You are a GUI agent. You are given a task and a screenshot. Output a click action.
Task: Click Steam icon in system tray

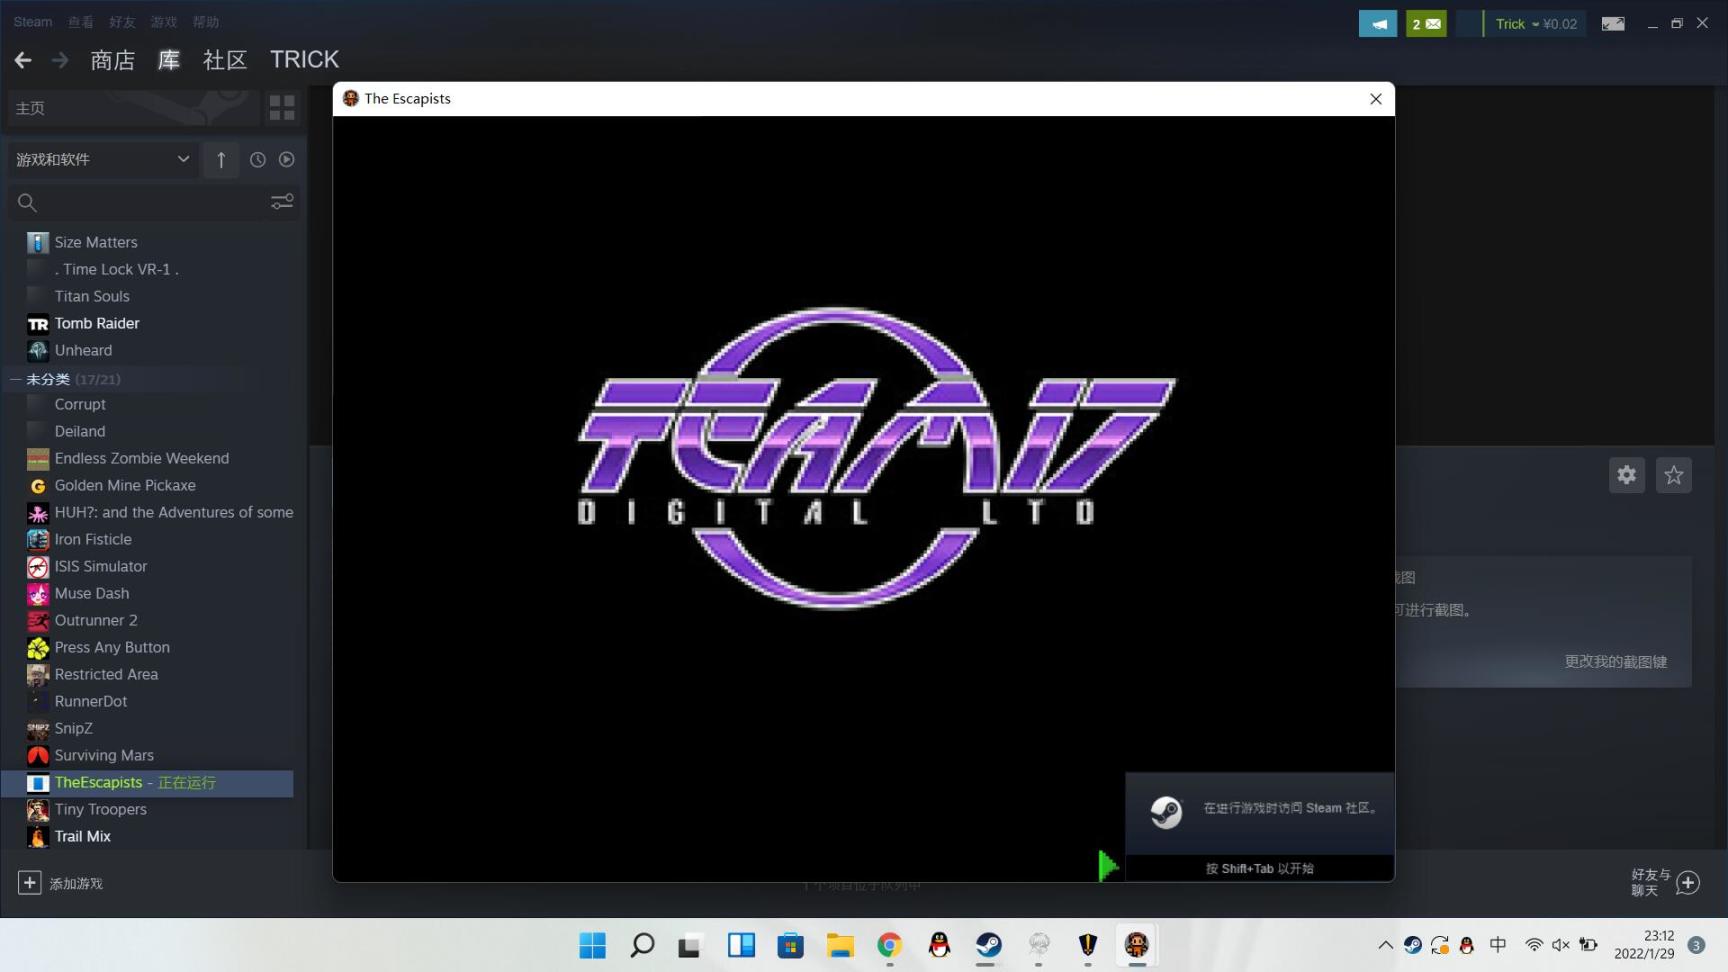pyautogui.click(x=1412, y=945)
